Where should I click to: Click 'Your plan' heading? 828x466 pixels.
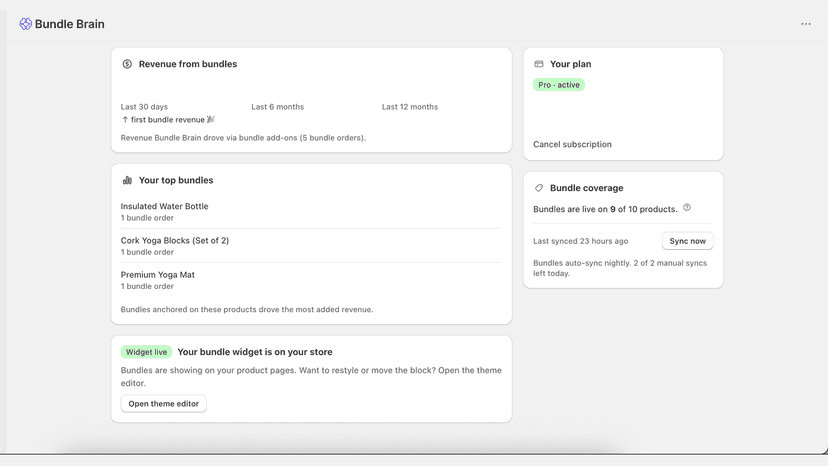[570, 64]
